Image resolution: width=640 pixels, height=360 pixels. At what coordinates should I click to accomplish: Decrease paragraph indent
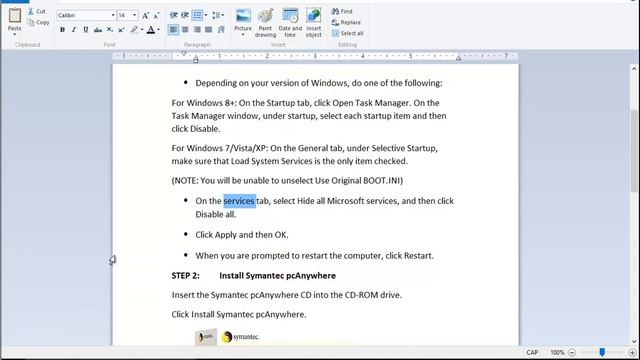(x=173, y=16)
